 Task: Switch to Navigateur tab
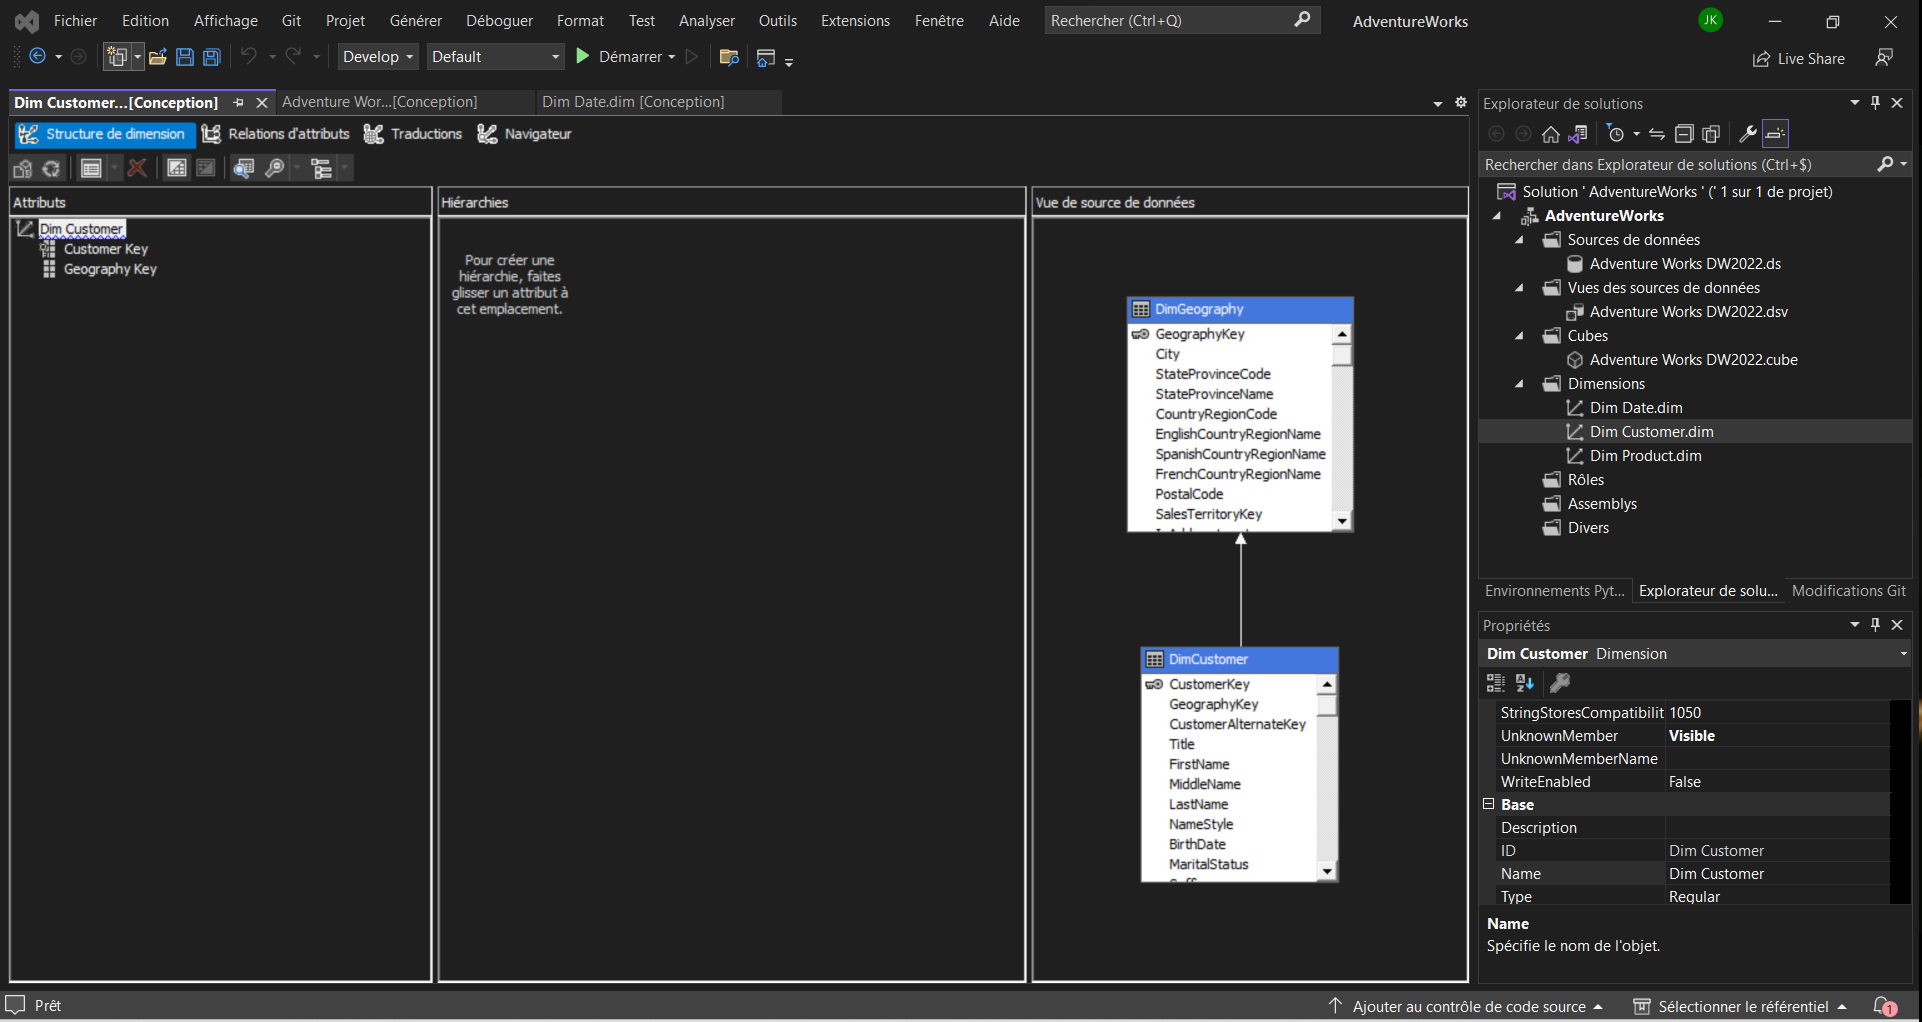[525, 134]
